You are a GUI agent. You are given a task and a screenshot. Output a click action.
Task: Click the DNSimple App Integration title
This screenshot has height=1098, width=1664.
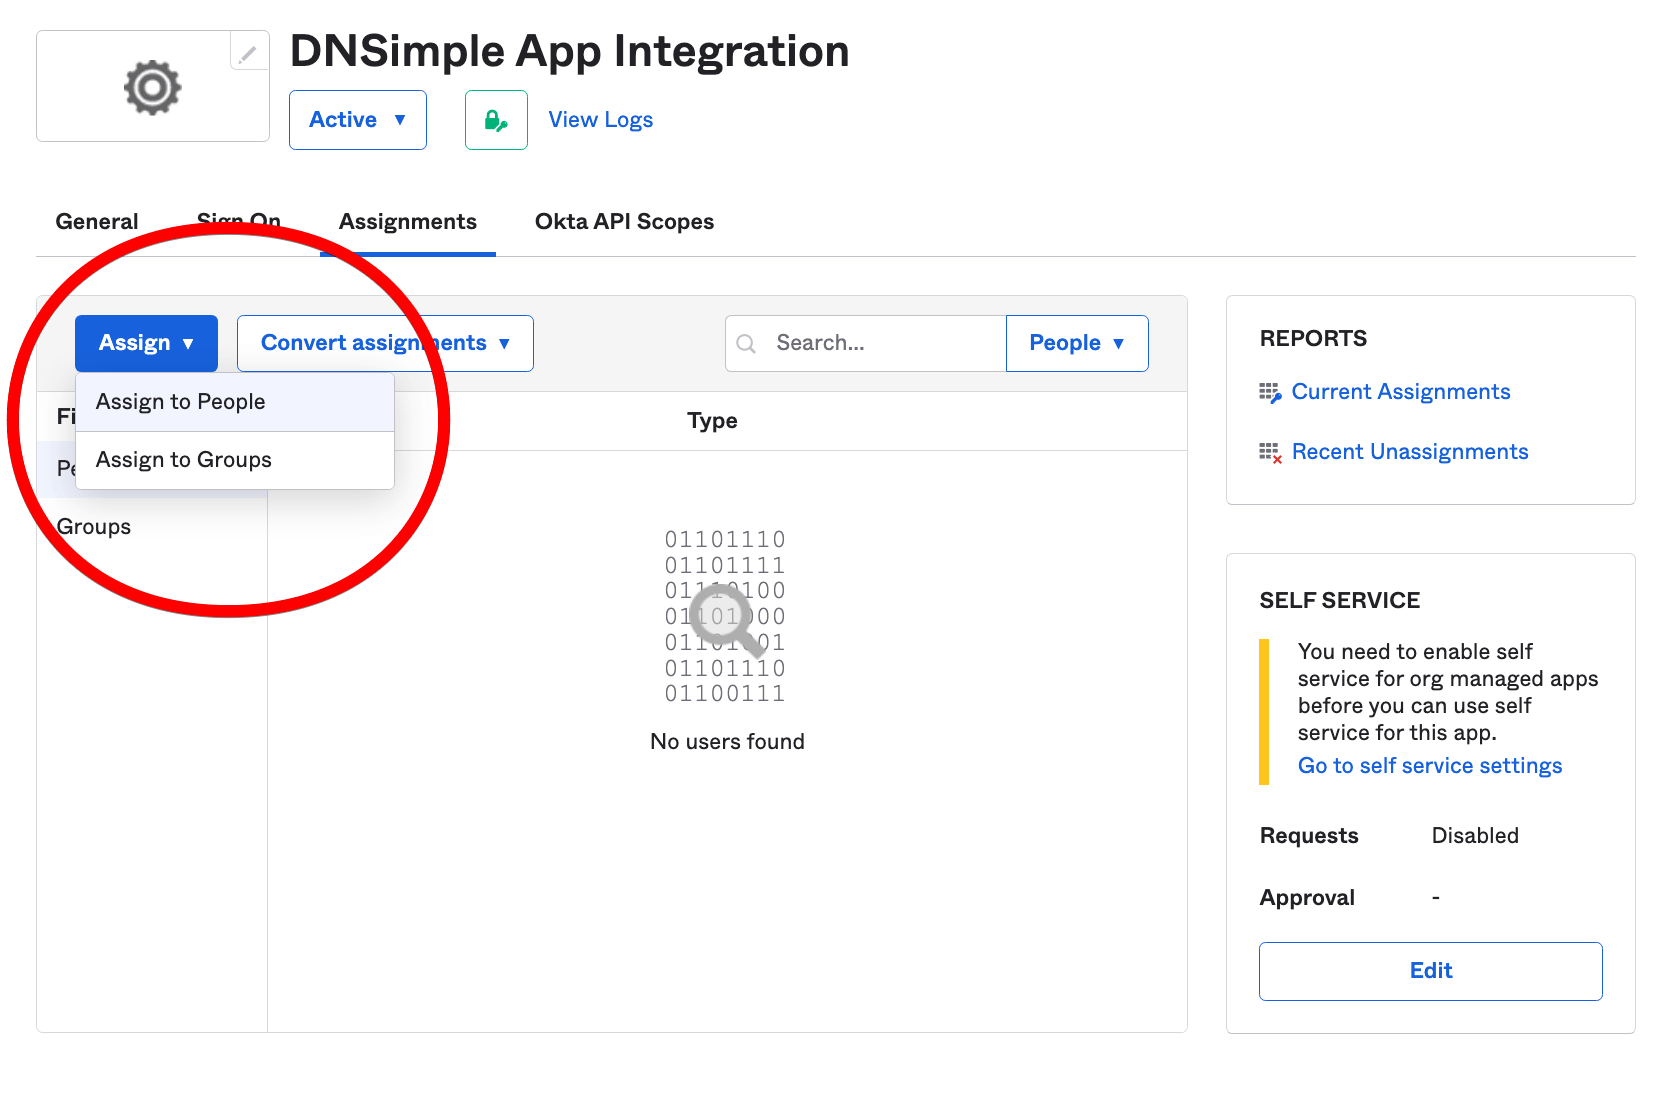click(x=569, y=51)
